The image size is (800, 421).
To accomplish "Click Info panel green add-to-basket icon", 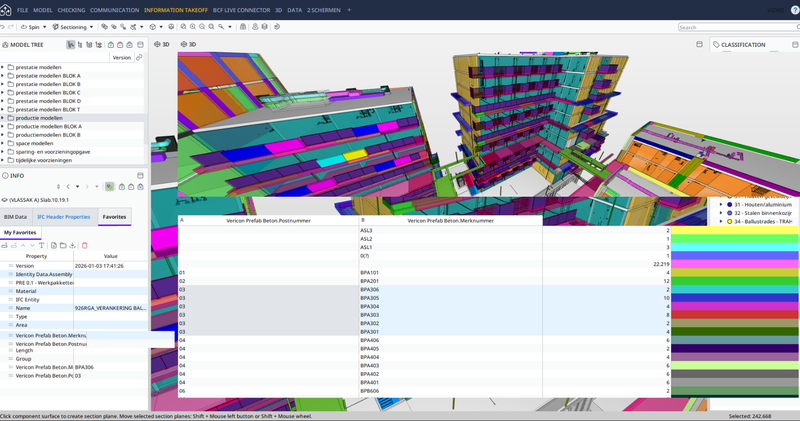I will [122, 187].
